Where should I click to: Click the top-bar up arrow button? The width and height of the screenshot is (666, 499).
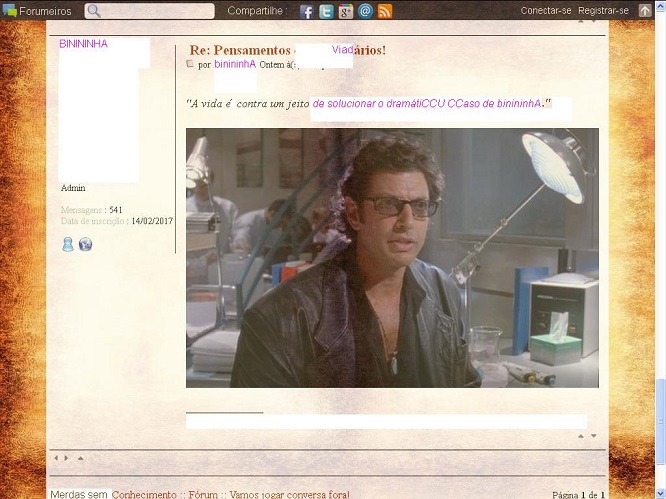tap(645, 11)
